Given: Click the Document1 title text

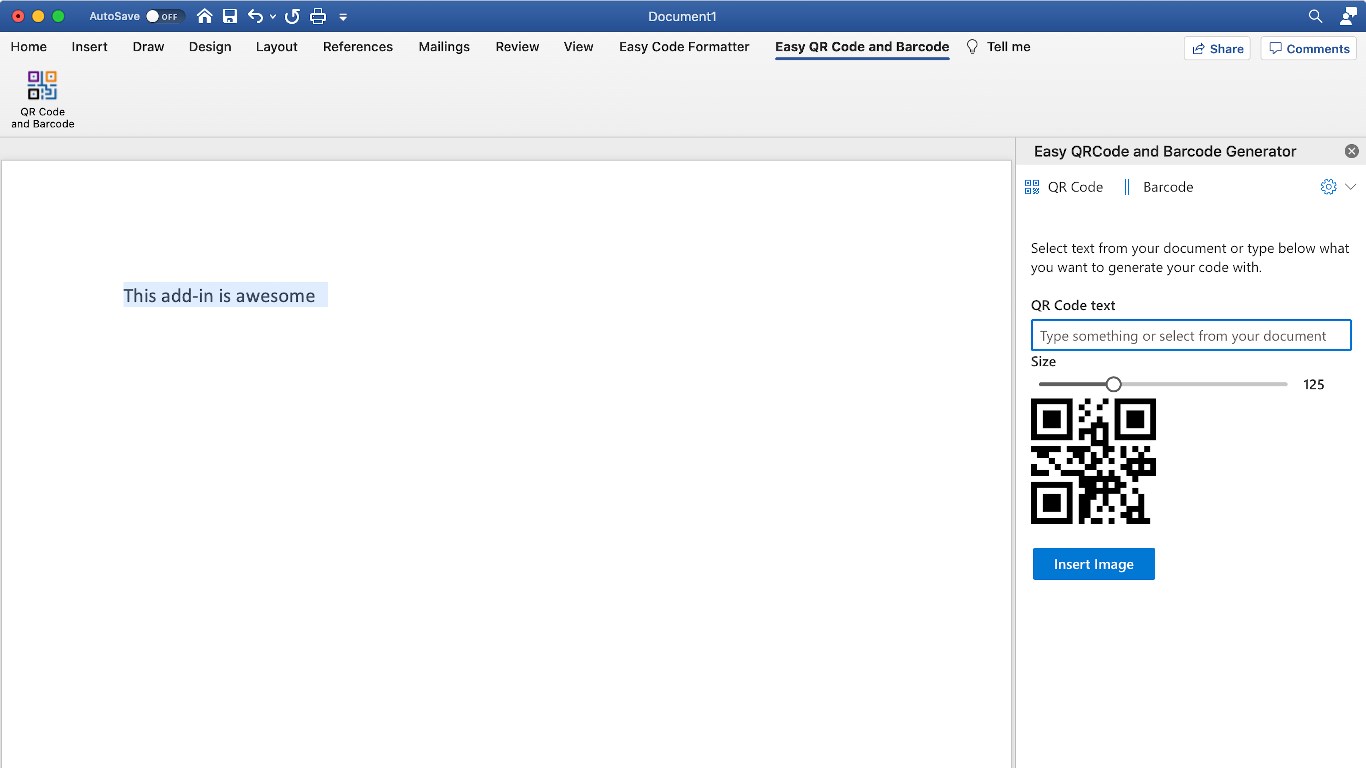Looking at the screenshot, I should click(682, 16).
